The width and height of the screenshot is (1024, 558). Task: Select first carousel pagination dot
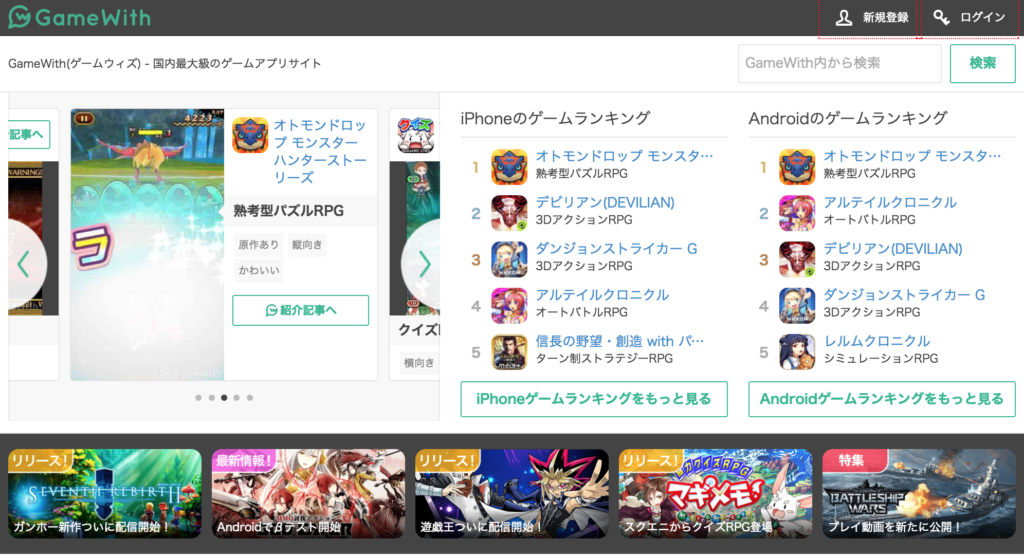(x=199, y=397)
